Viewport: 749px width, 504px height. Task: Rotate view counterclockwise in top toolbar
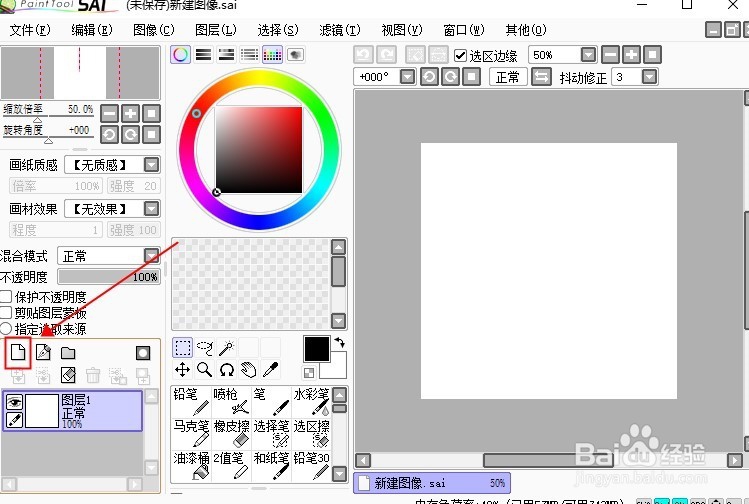[x=429, y=76]
